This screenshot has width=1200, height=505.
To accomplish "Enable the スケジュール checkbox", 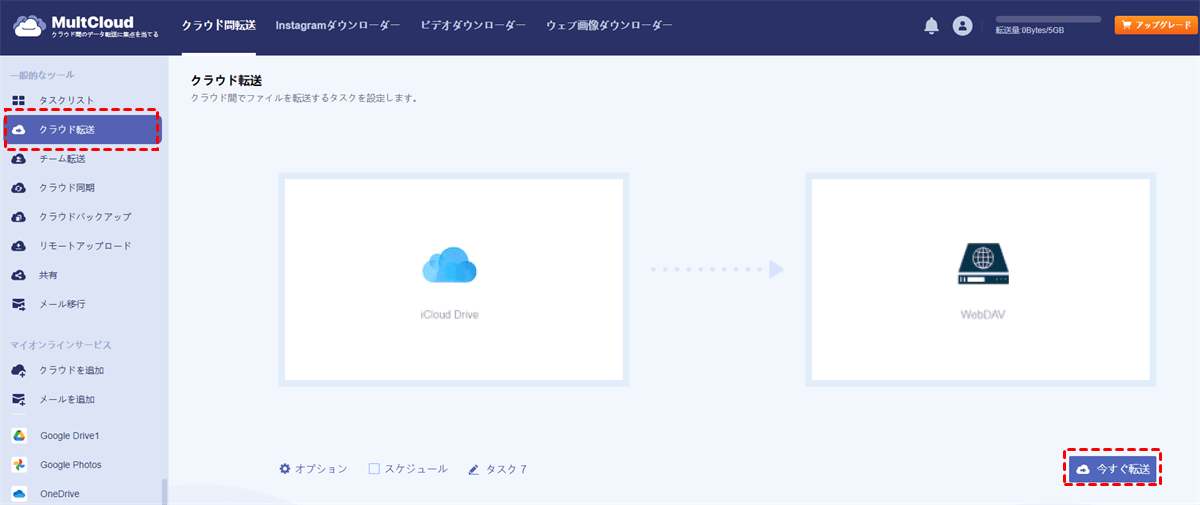I will point(374,469).
